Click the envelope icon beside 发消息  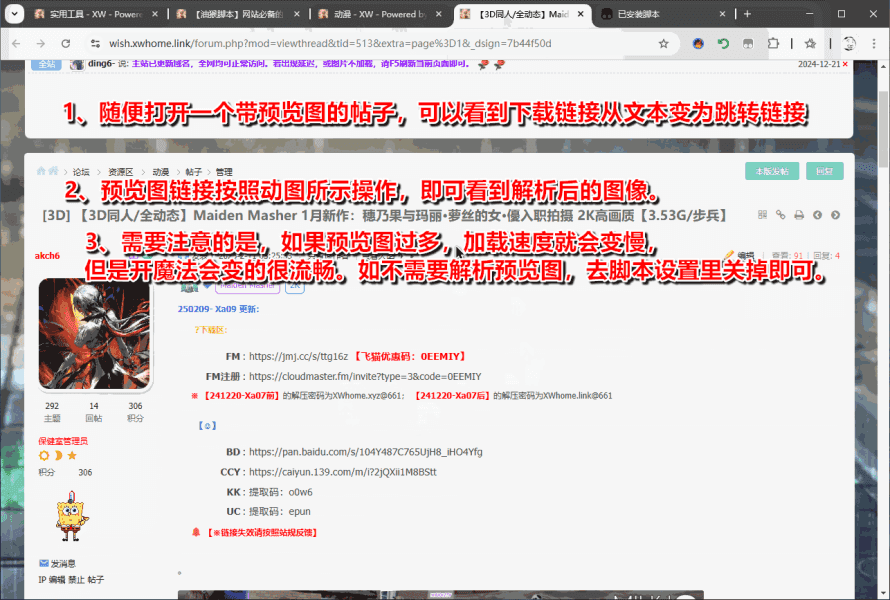coord(44,563)
